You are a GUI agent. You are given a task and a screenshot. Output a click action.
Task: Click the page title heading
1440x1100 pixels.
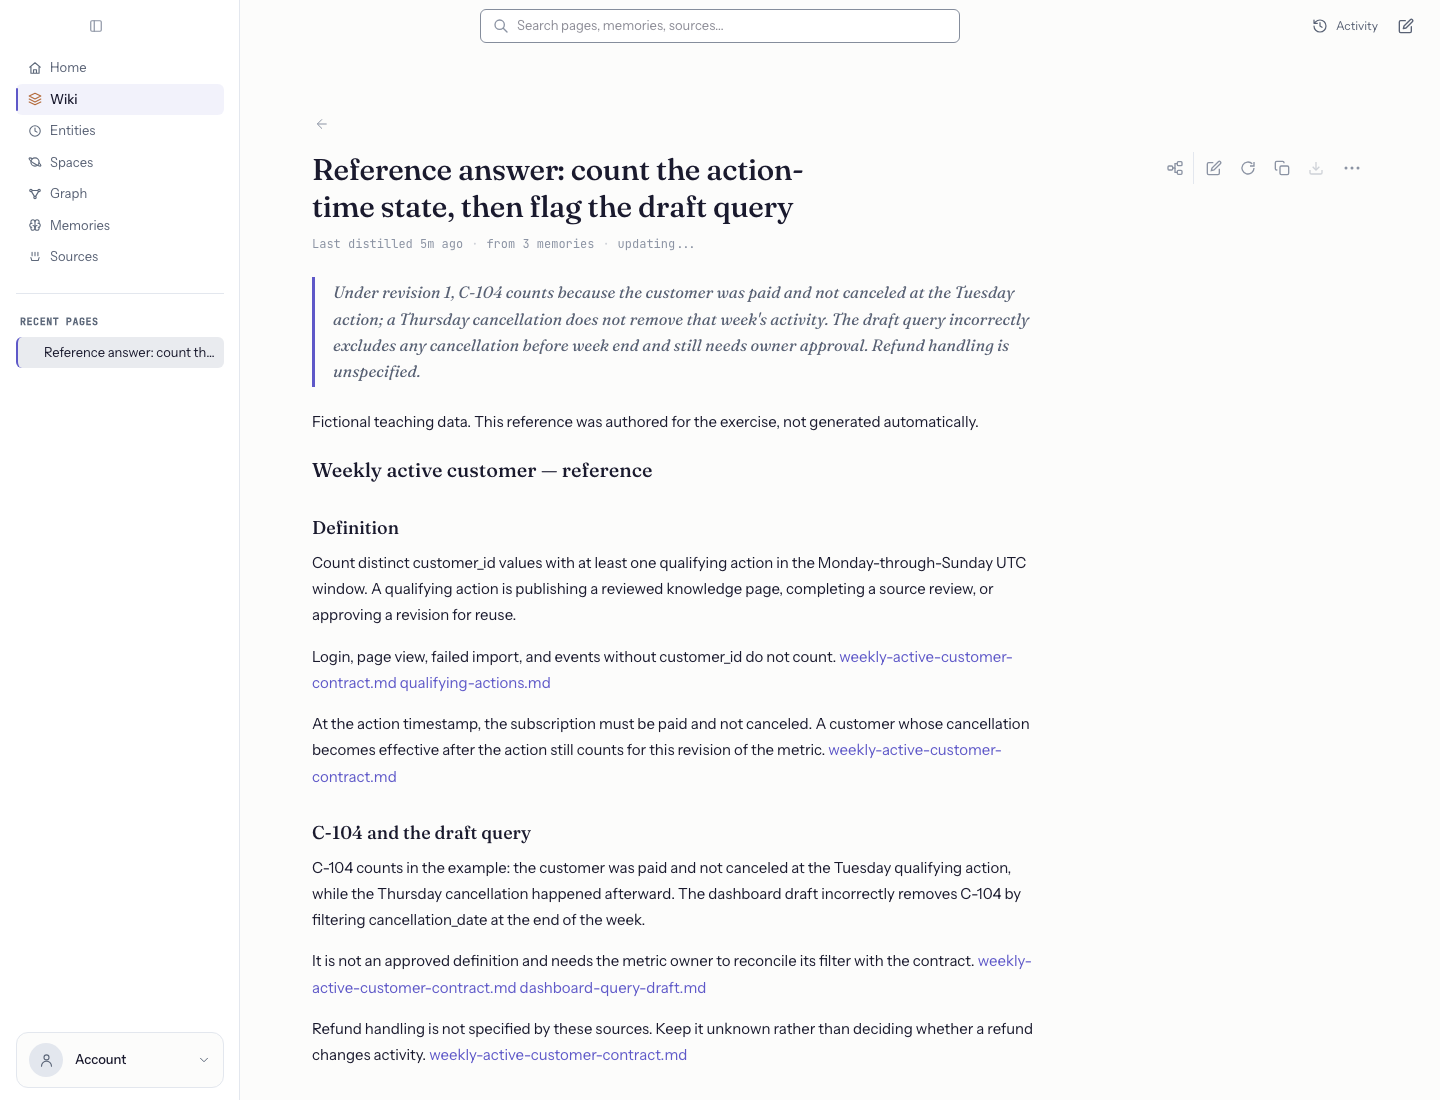pos(558,188)
